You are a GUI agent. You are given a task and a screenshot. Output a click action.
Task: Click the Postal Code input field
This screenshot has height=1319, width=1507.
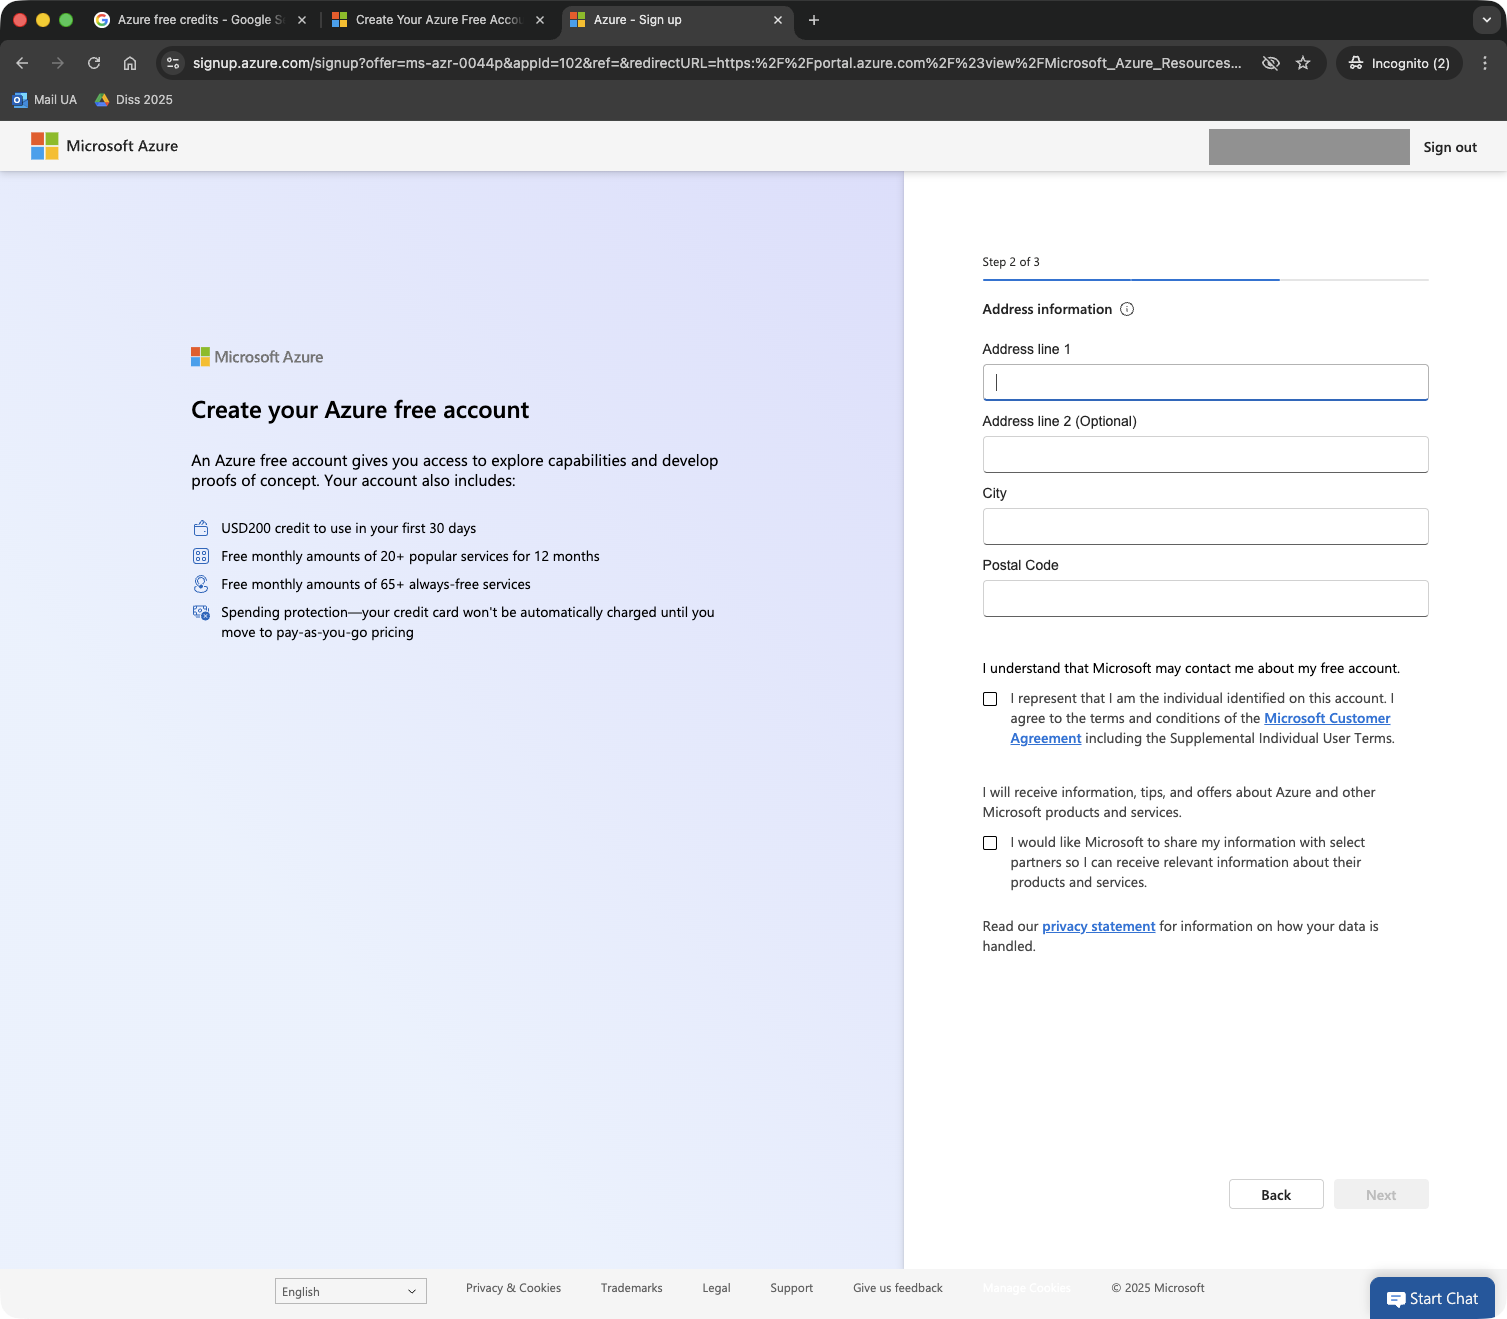[x=1205, y=598]
